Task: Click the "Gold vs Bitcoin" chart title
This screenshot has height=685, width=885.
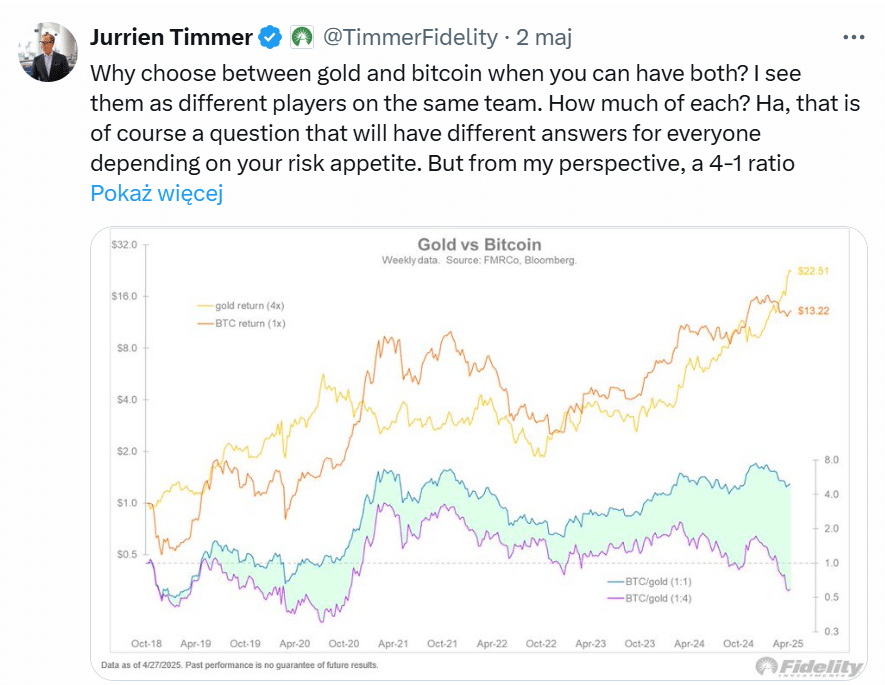Action: coord(478,244)
